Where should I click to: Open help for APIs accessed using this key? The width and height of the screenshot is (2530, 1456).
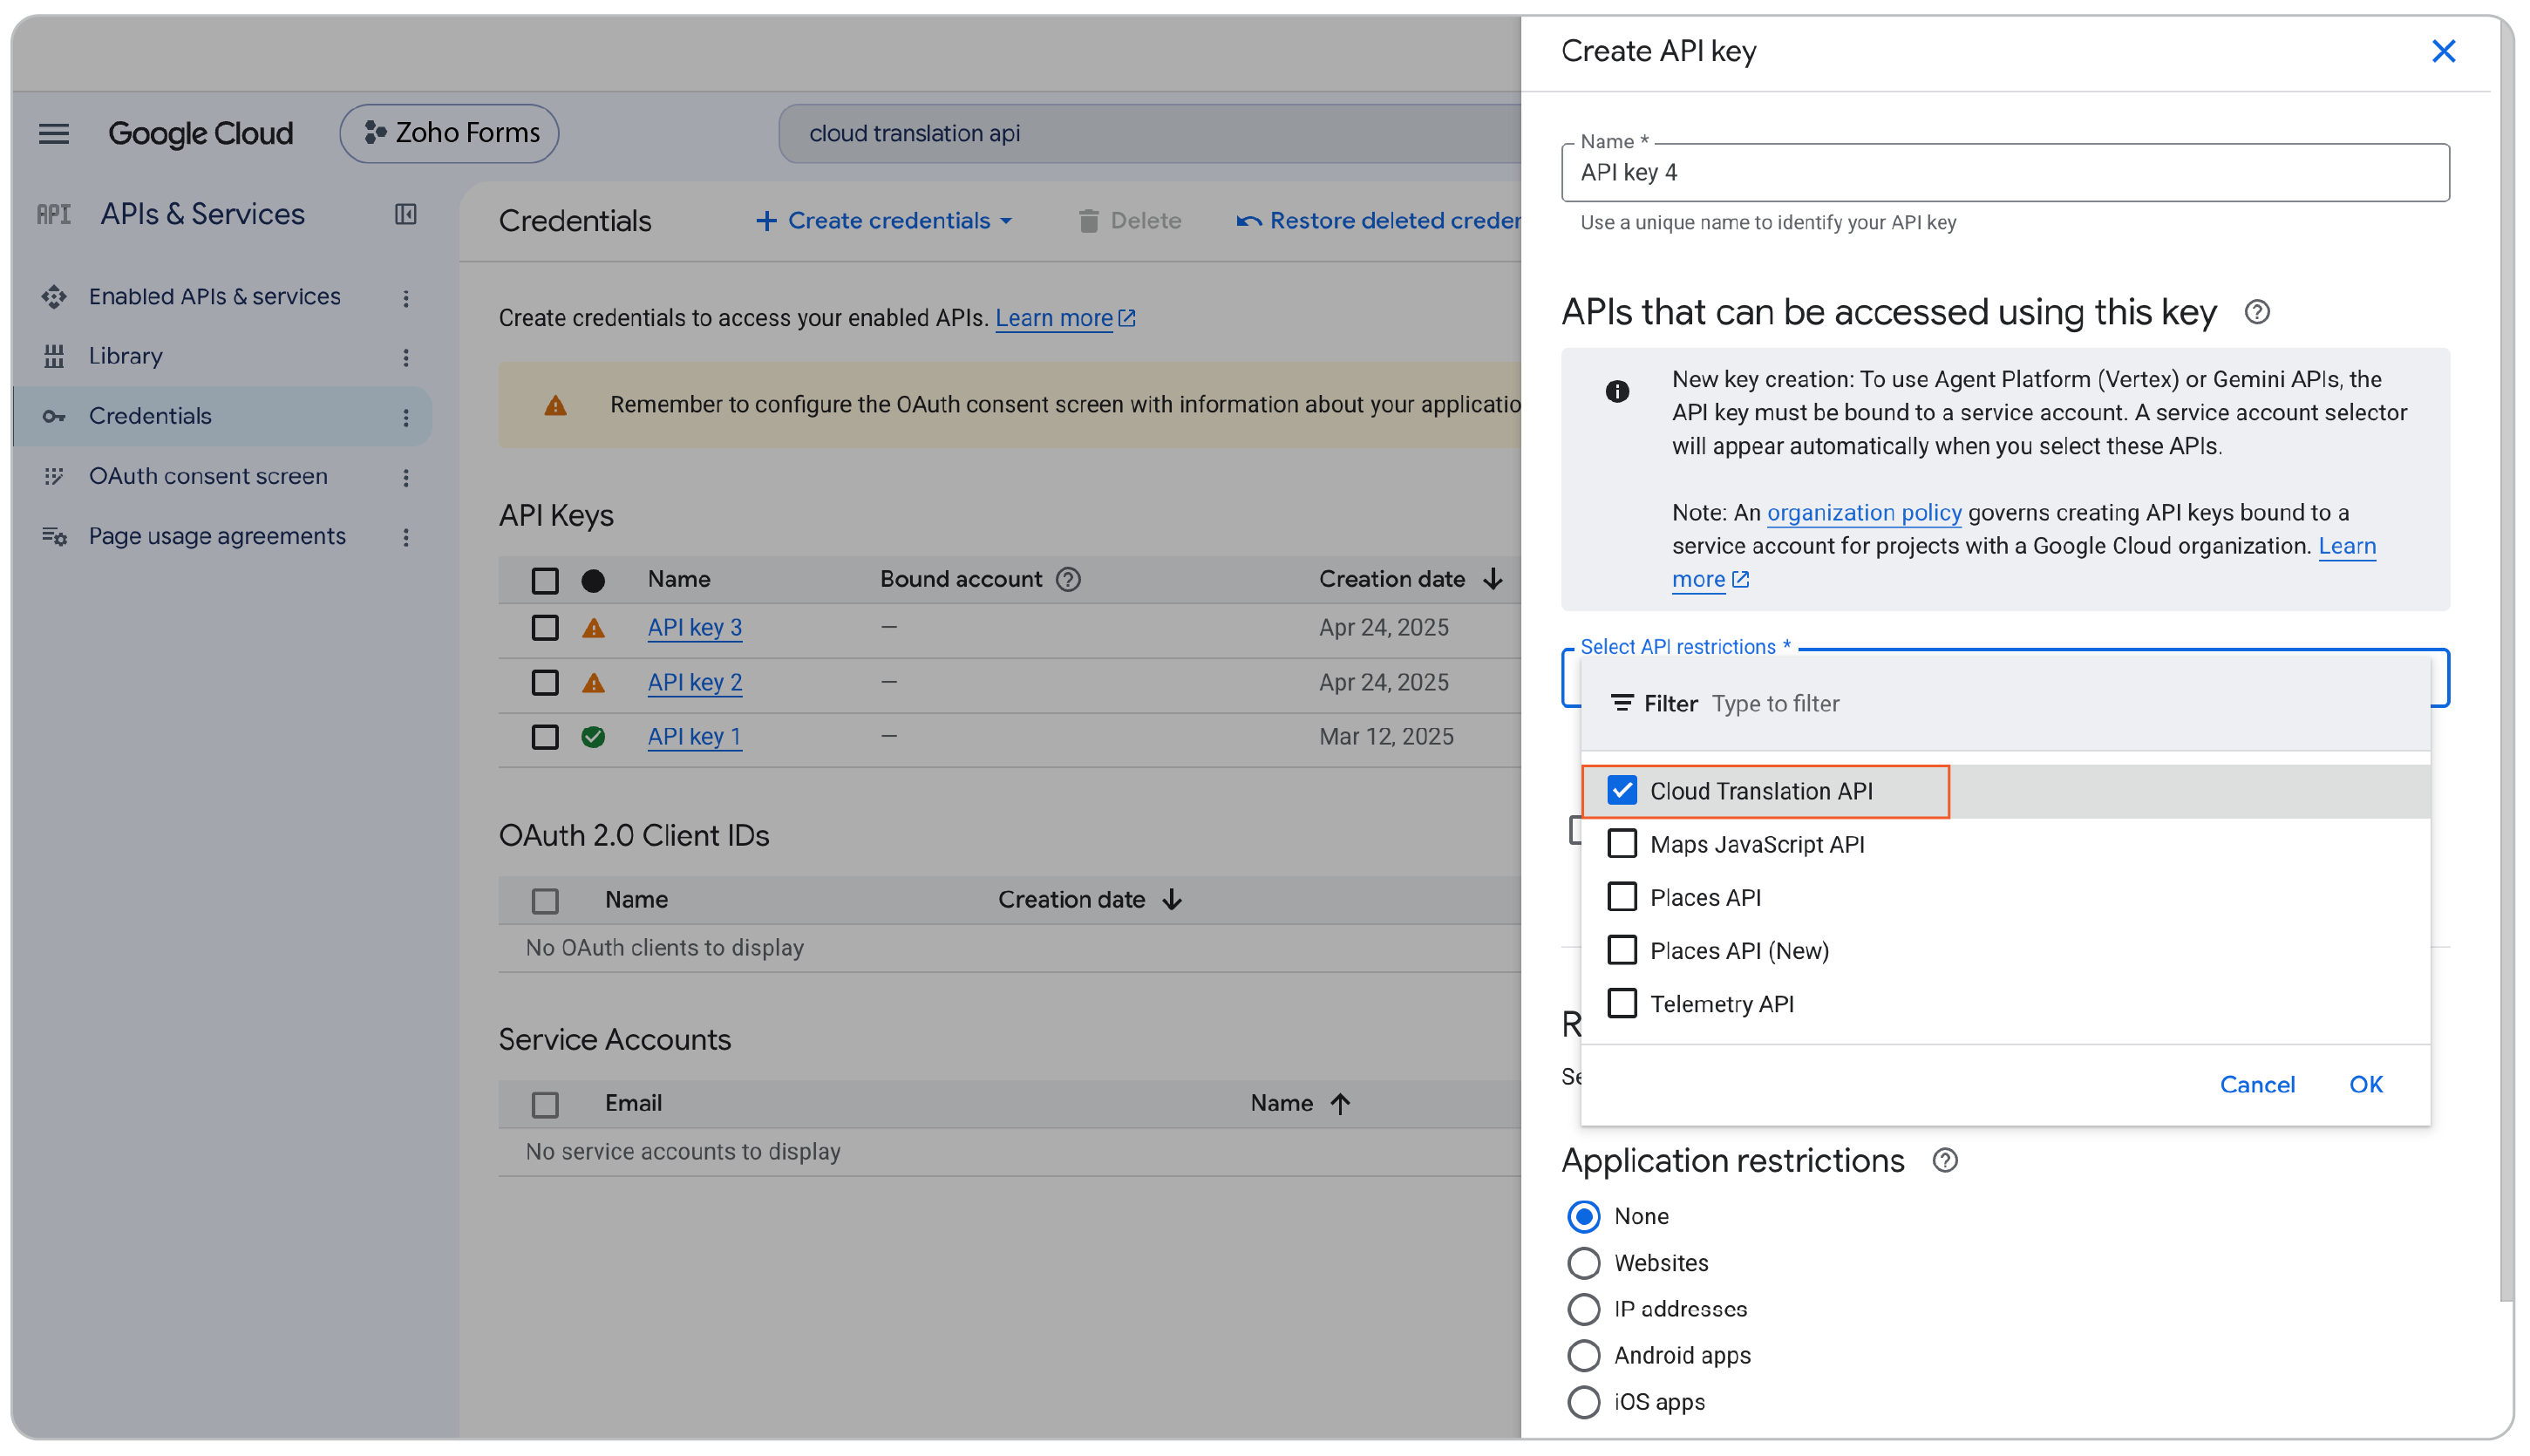coord(2256,312)
